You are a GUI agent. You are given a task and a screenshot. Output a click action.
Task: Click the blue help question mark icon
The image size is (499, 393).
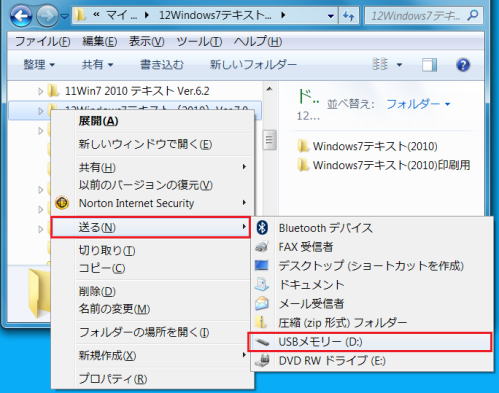463,65
